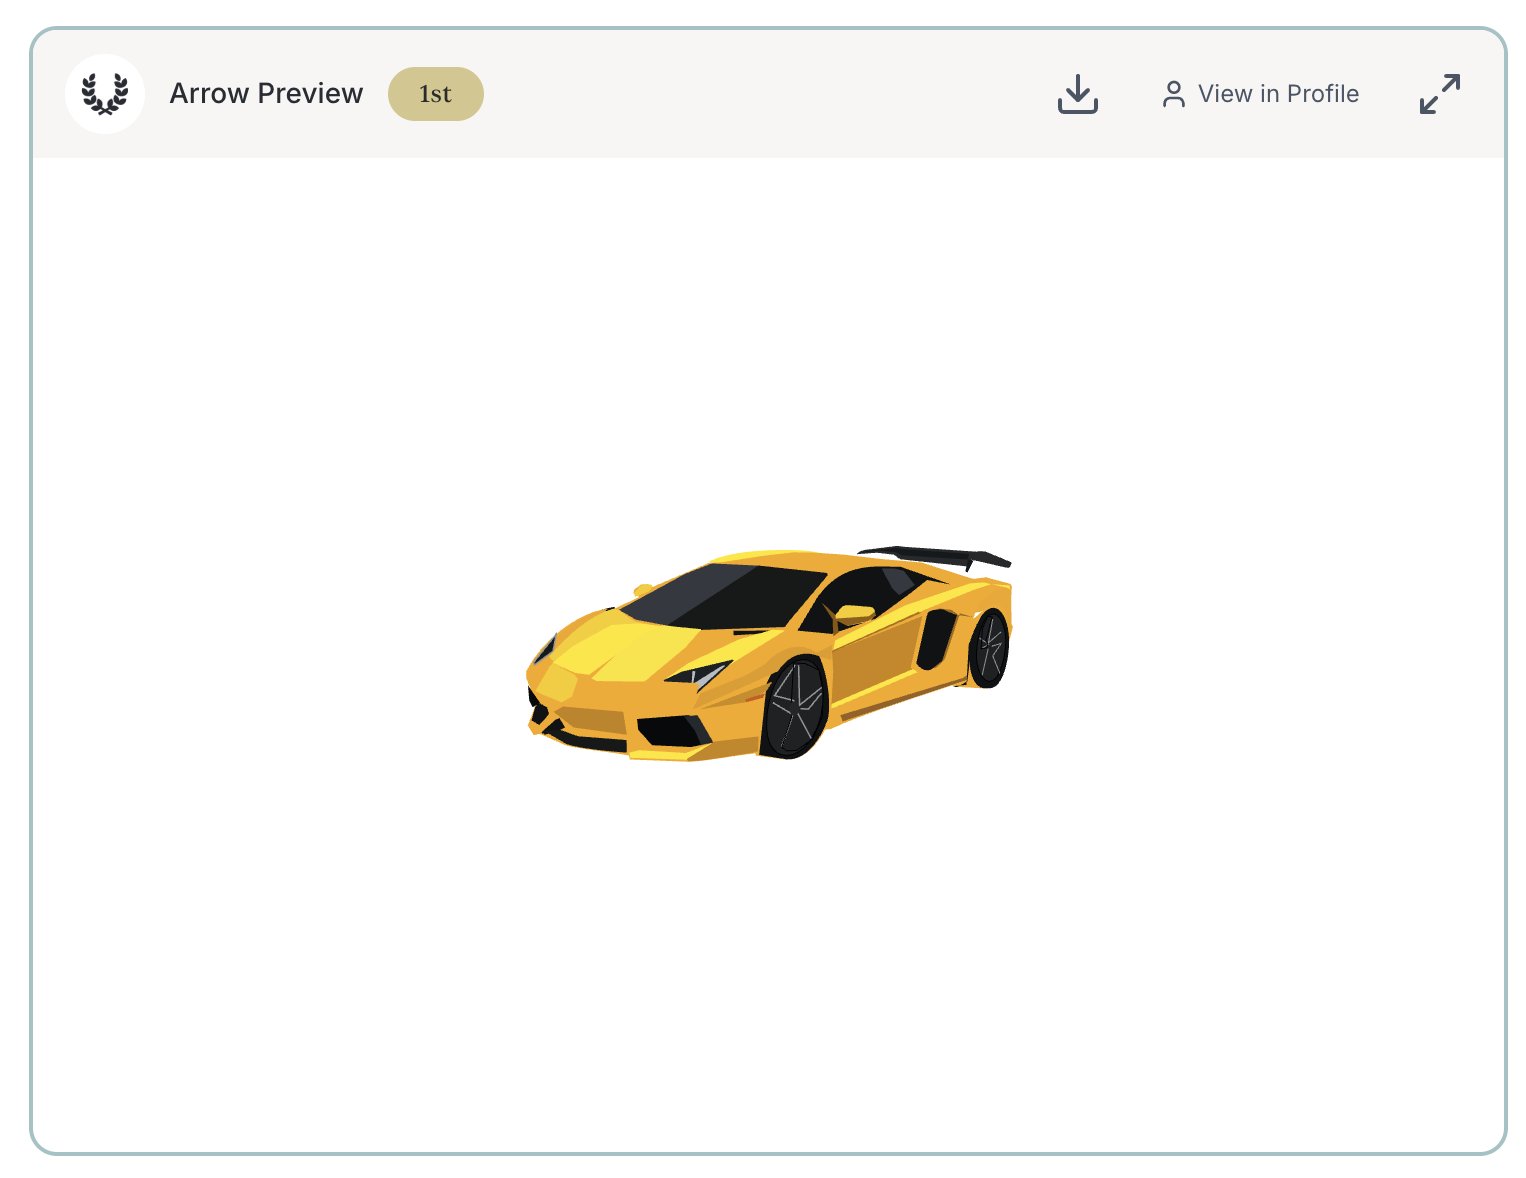
Task: Select the car's side window
Action: (x=860, y=588)
